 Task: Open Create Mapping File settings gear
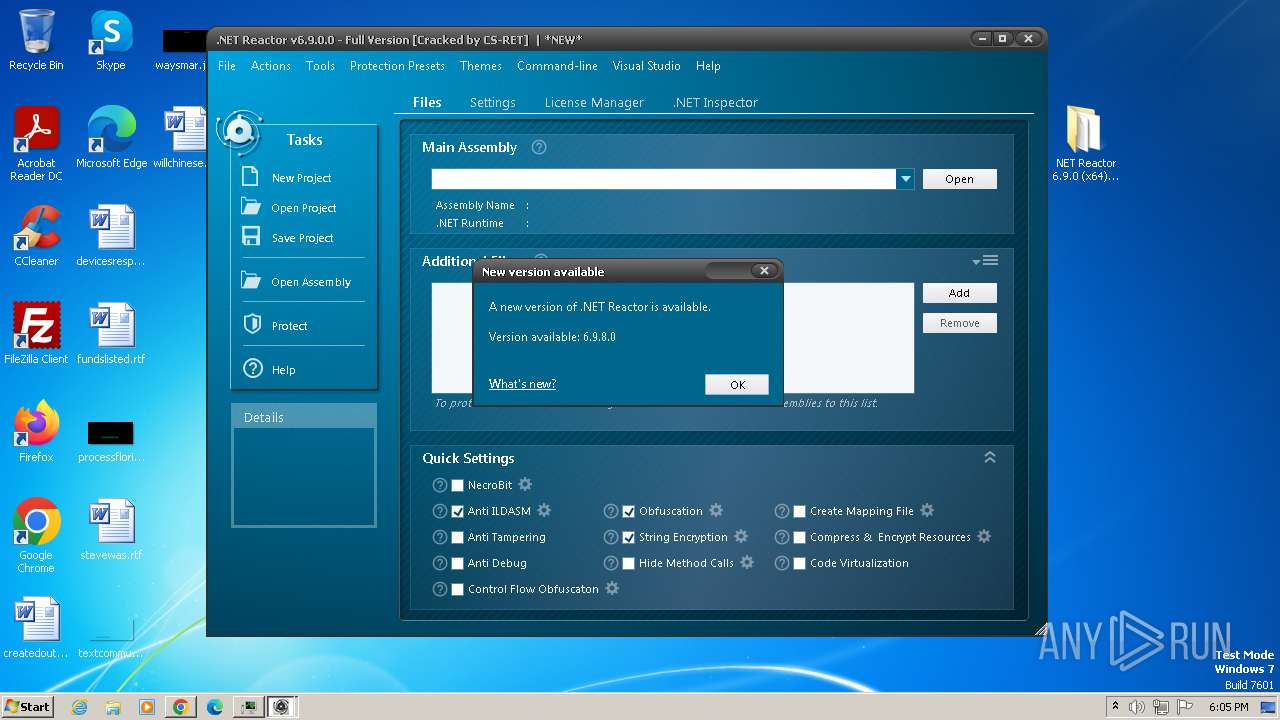[x=927, y=510]
